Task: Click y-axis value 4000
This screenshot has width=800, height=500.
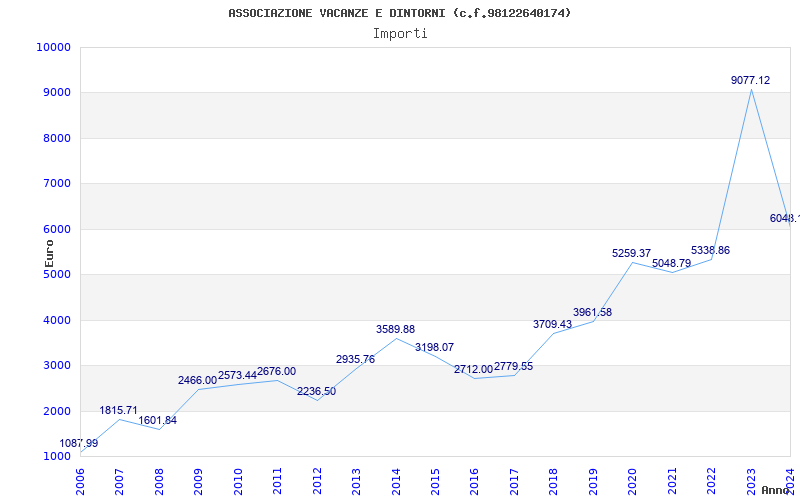Action: [57, 320]
